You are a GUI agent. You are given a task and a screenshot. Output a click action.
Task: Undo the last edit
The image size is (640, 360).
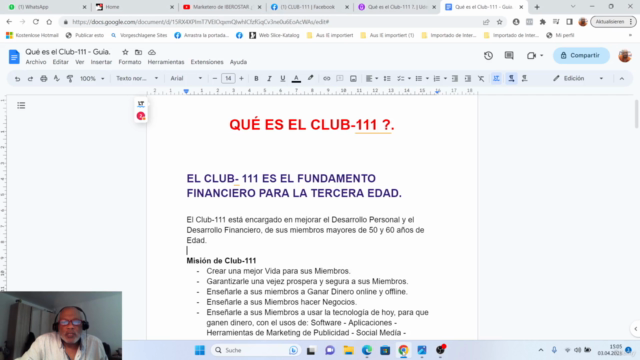point(17,78)
